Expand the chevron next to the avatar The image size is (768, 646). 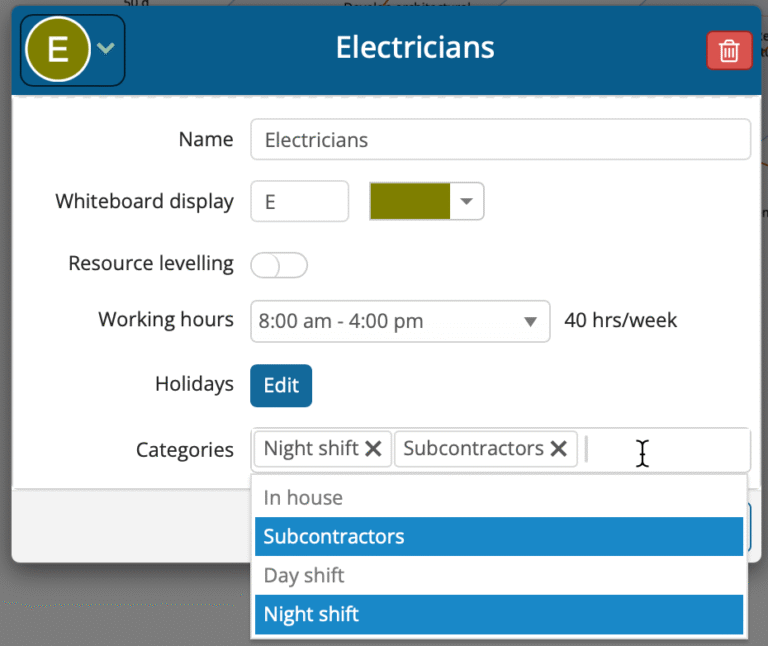106,49
